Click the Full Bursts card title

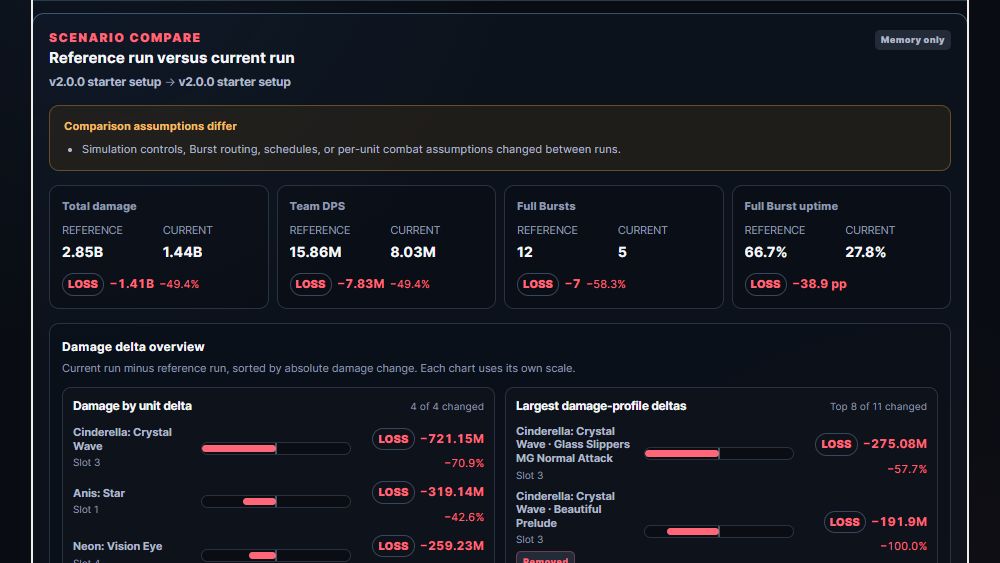coord(546,206)
